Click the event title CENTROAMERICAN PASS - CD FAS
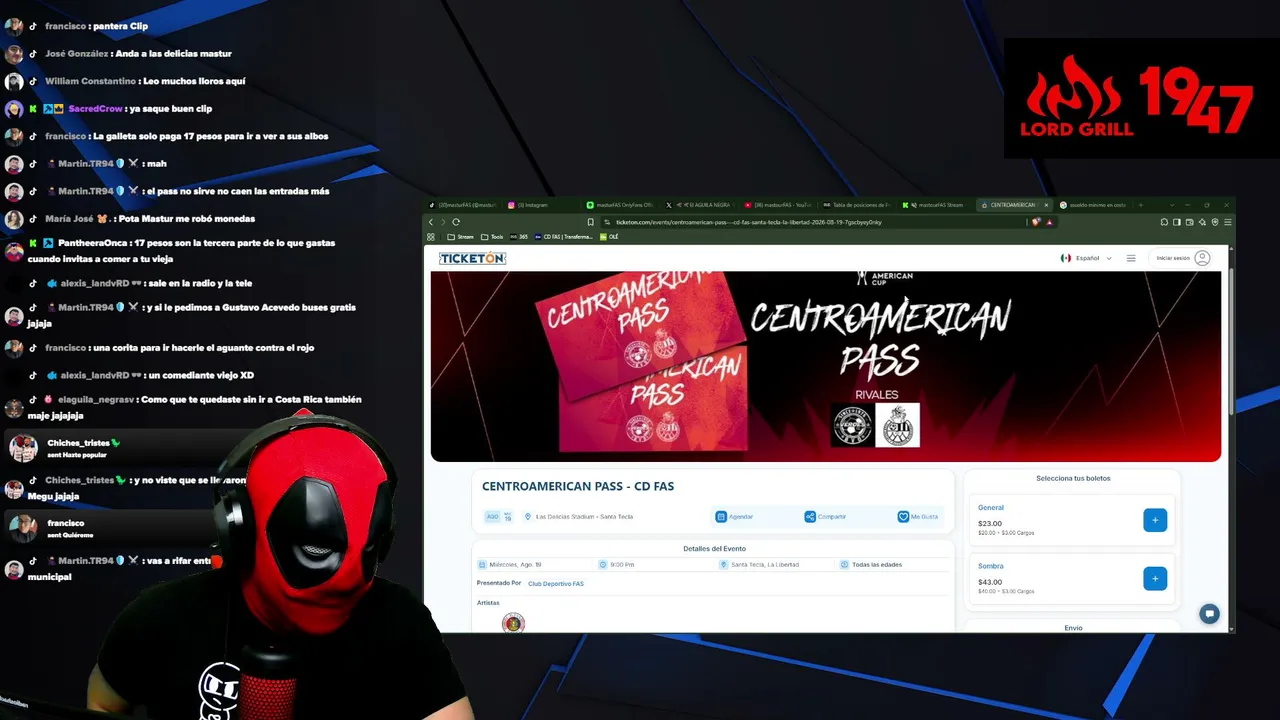 pyautogui.click(x=578, y=487)
